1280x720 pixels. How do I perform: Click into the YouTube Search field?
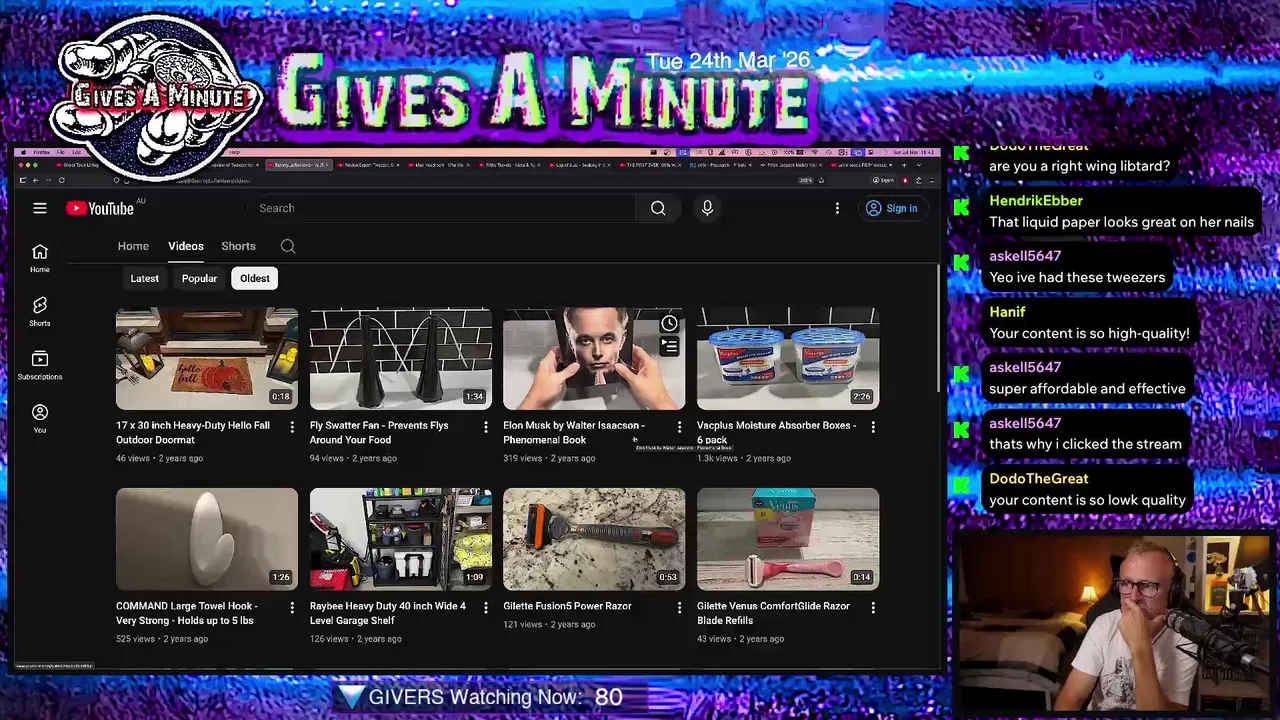tap(440, 208)
